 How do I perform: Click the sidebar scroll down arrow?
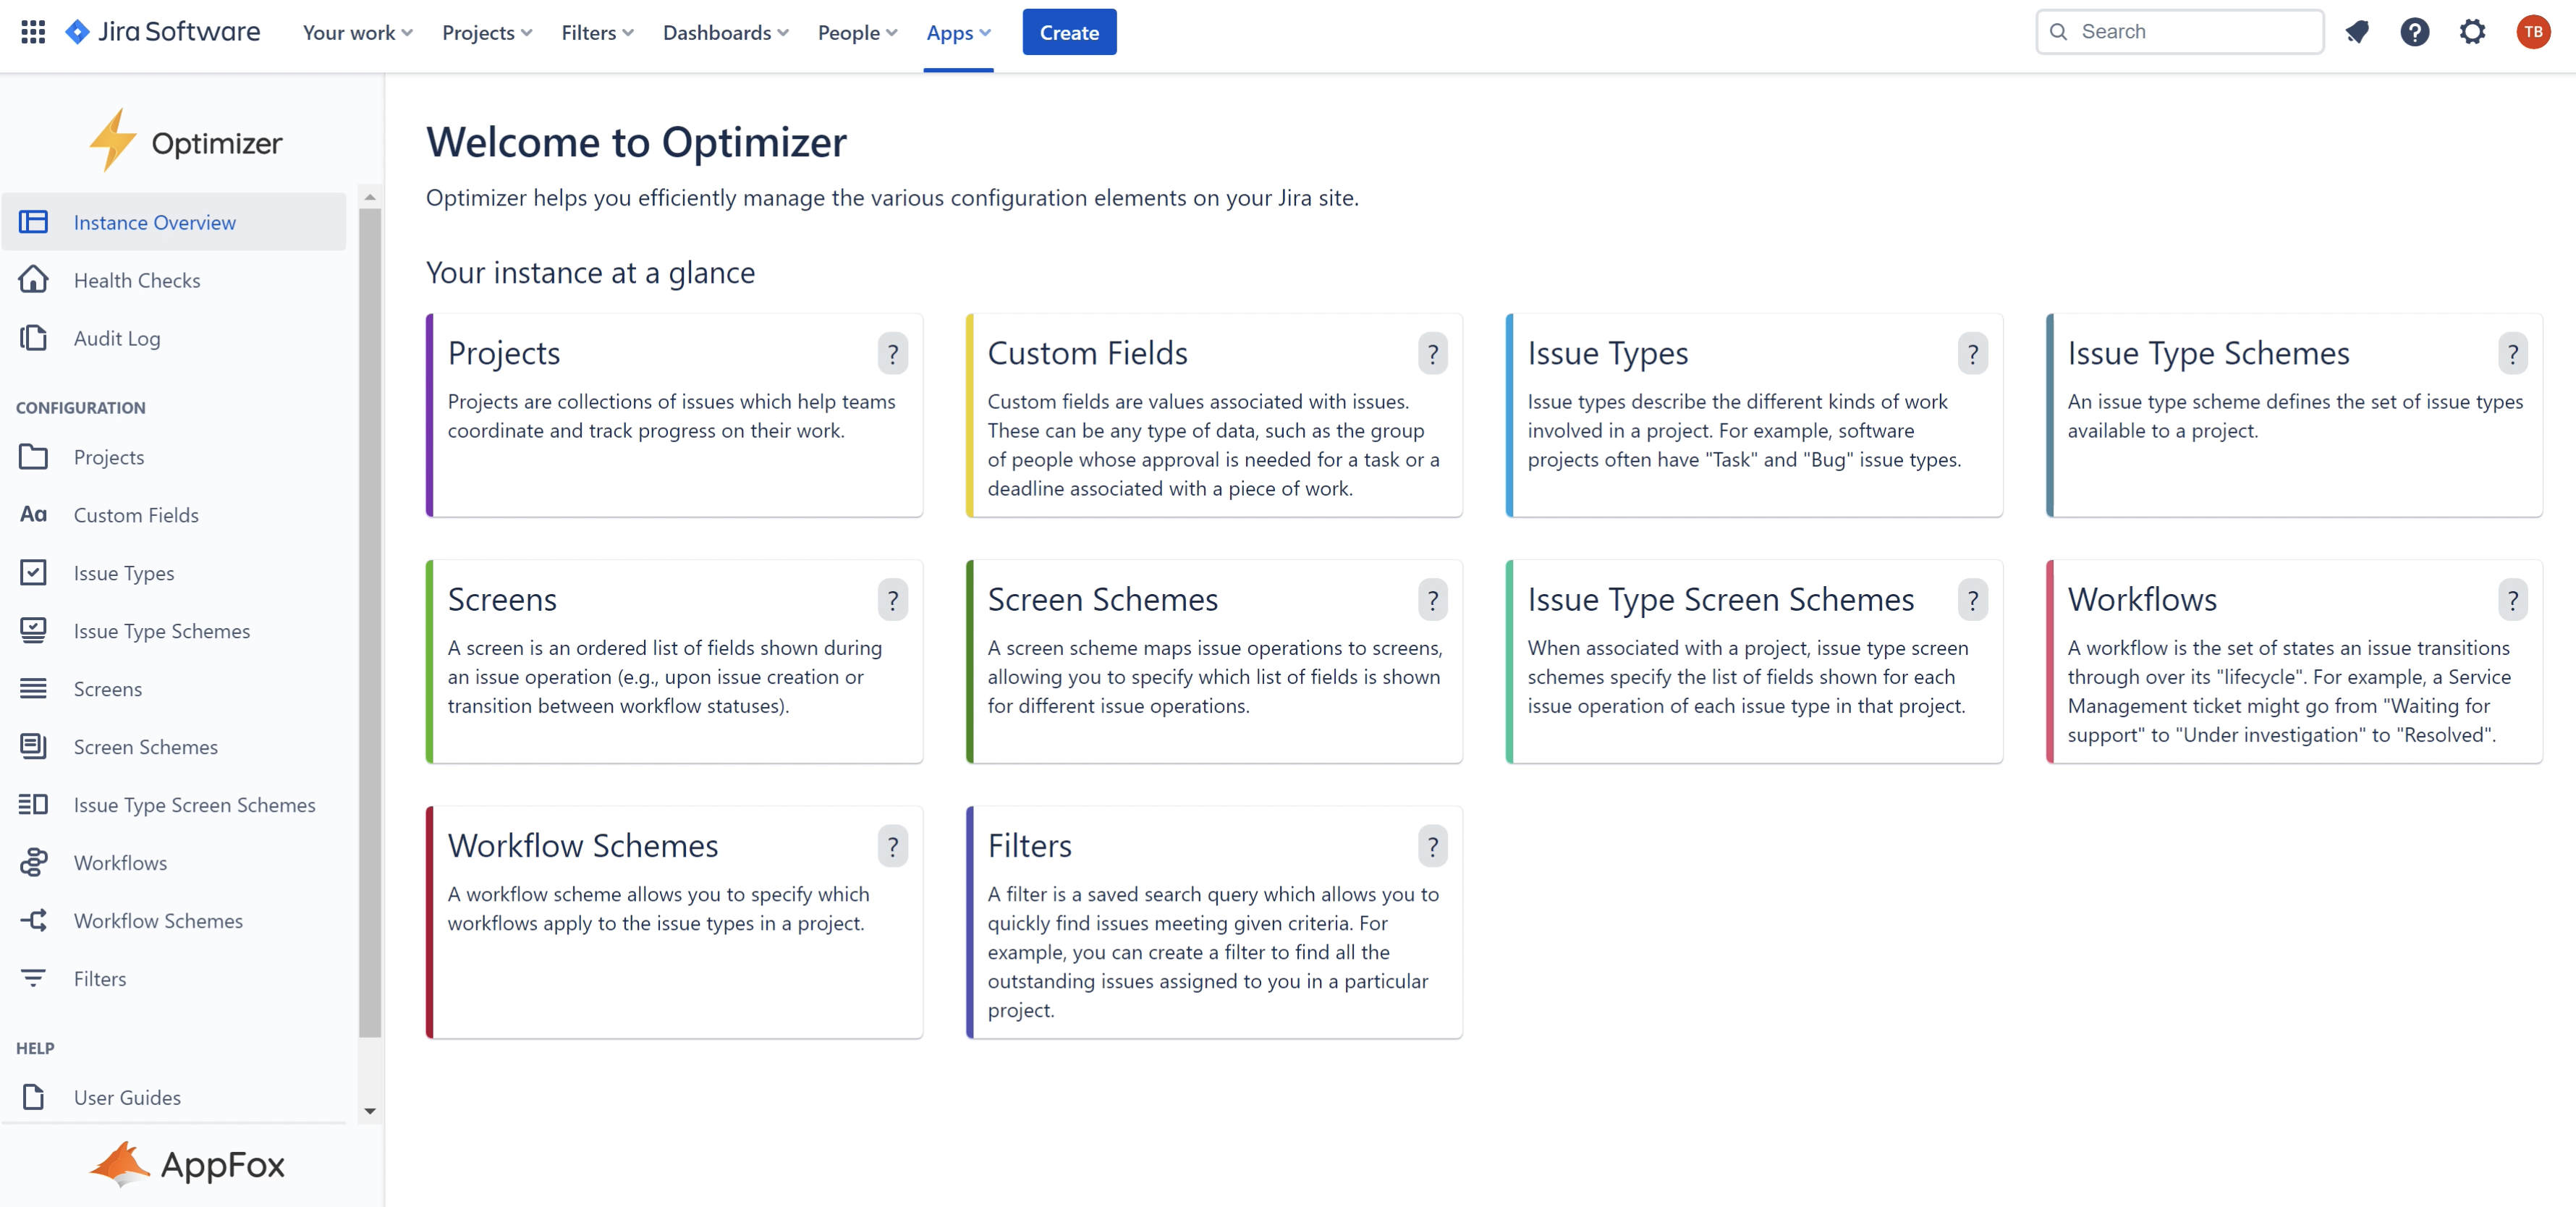point(370,1110)
